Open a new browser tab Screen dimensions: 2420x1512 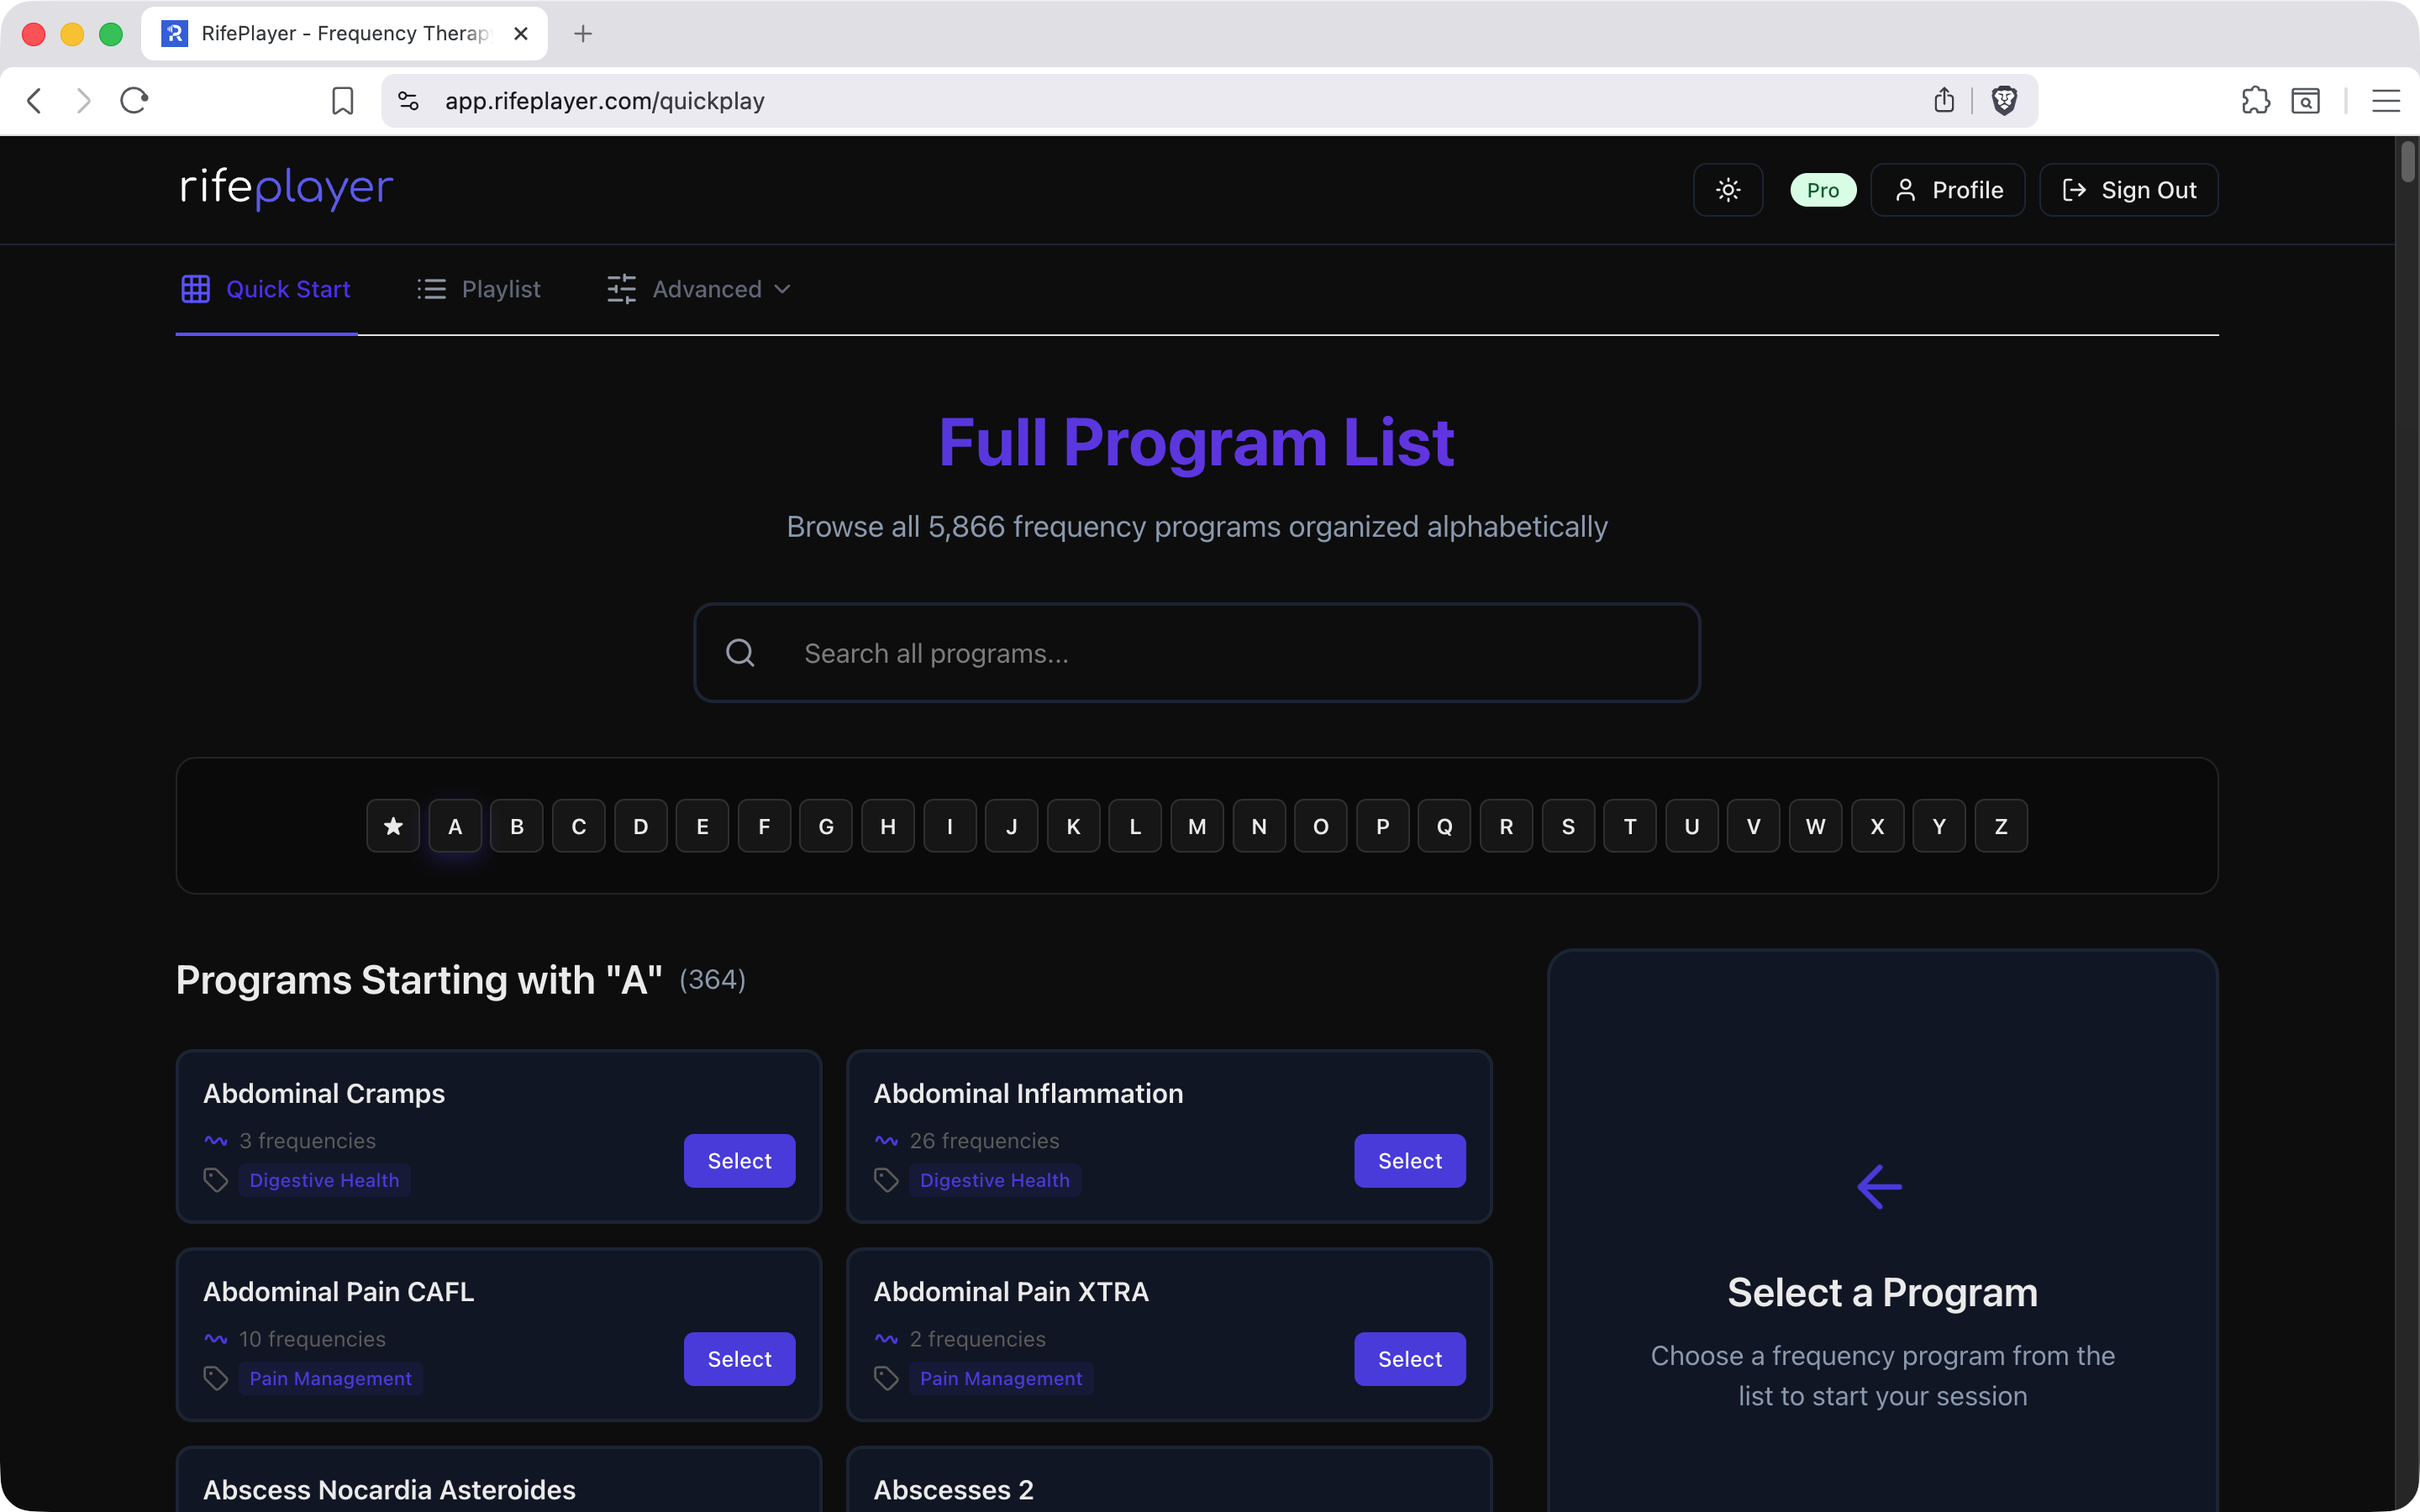(583, 34)
